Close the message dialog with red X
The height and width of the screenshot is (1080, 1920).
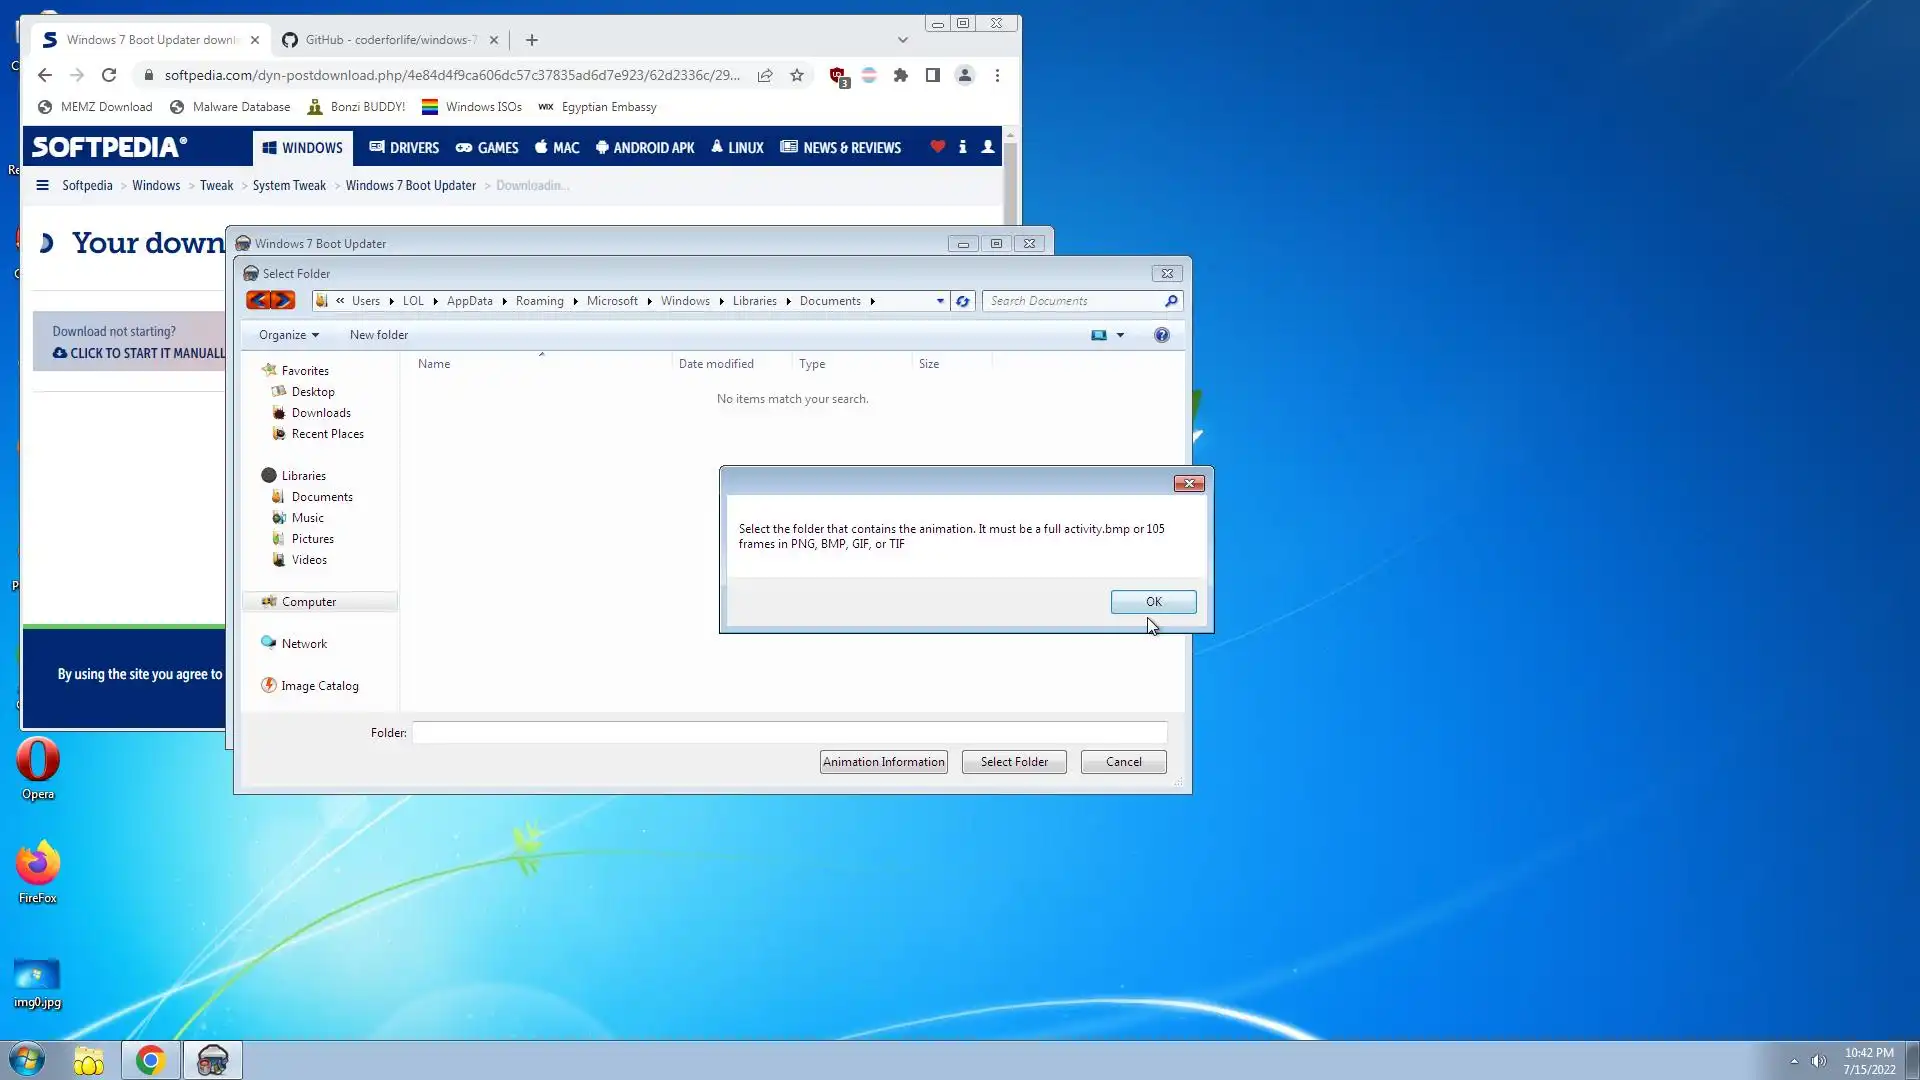tap(1188, 483)
